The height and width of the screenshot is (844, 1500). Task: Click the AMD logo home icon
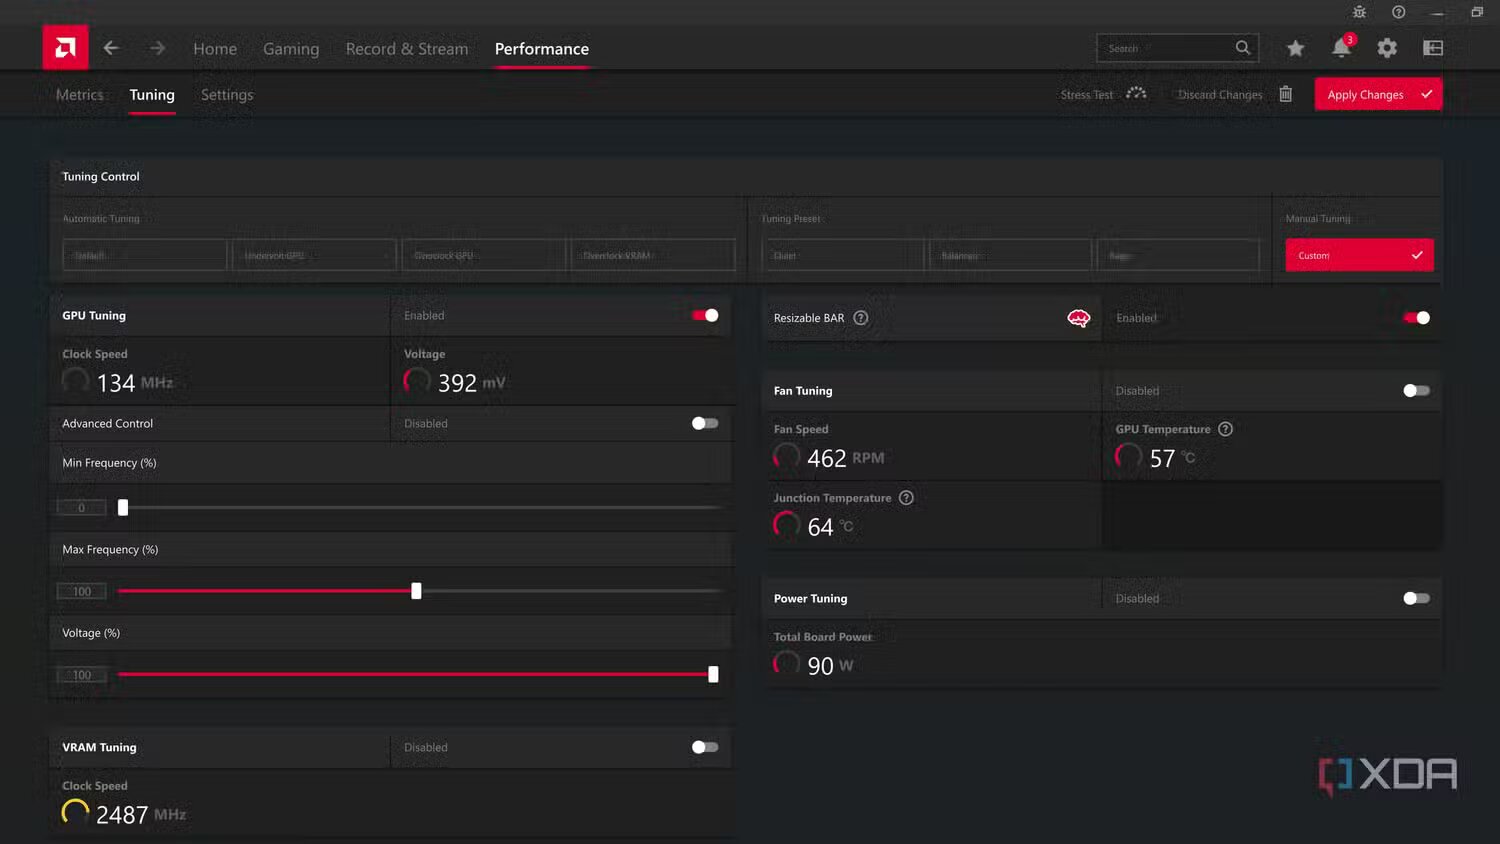pyautogui.click(x=65, y=48)
